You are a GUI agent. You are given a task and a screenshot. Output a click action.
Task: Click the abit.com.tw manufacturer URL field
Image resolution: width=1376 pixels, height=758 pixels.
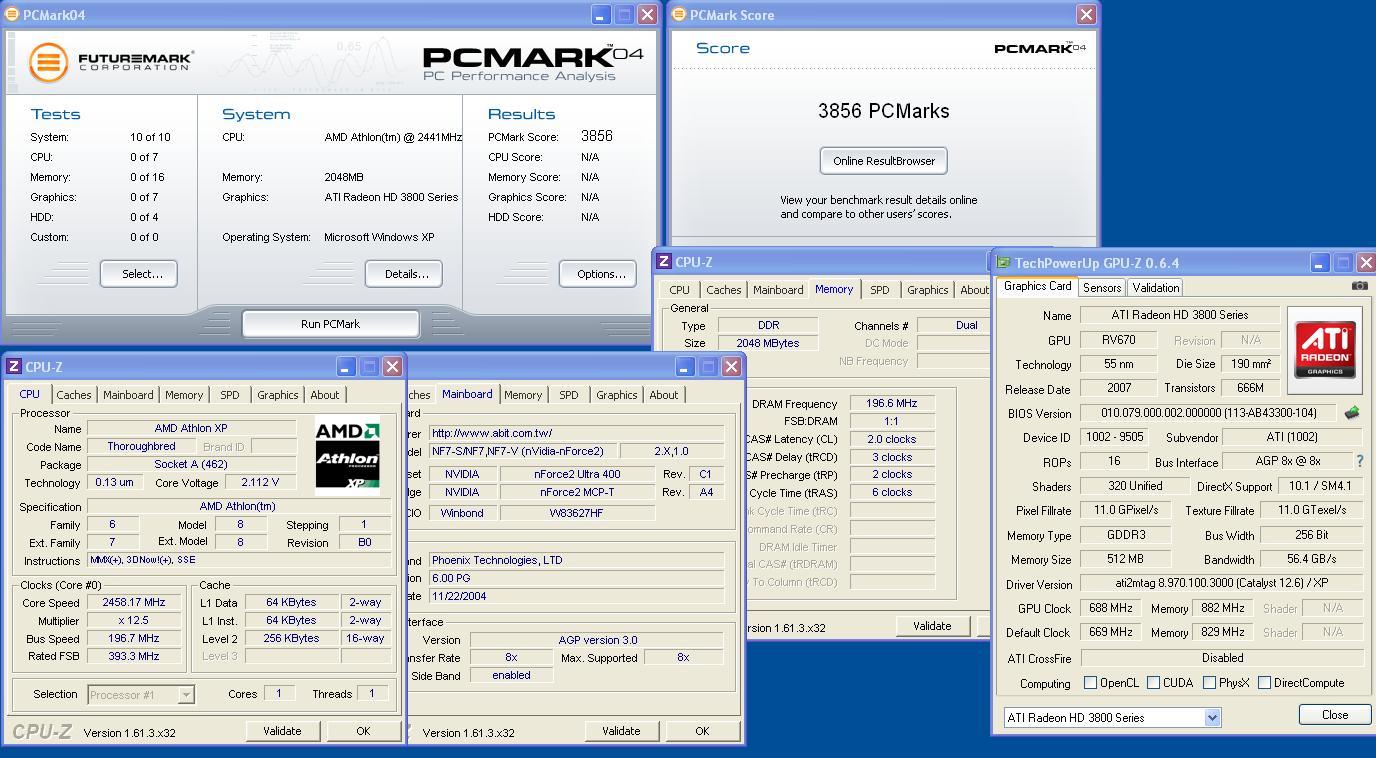(x=576, y=433)
